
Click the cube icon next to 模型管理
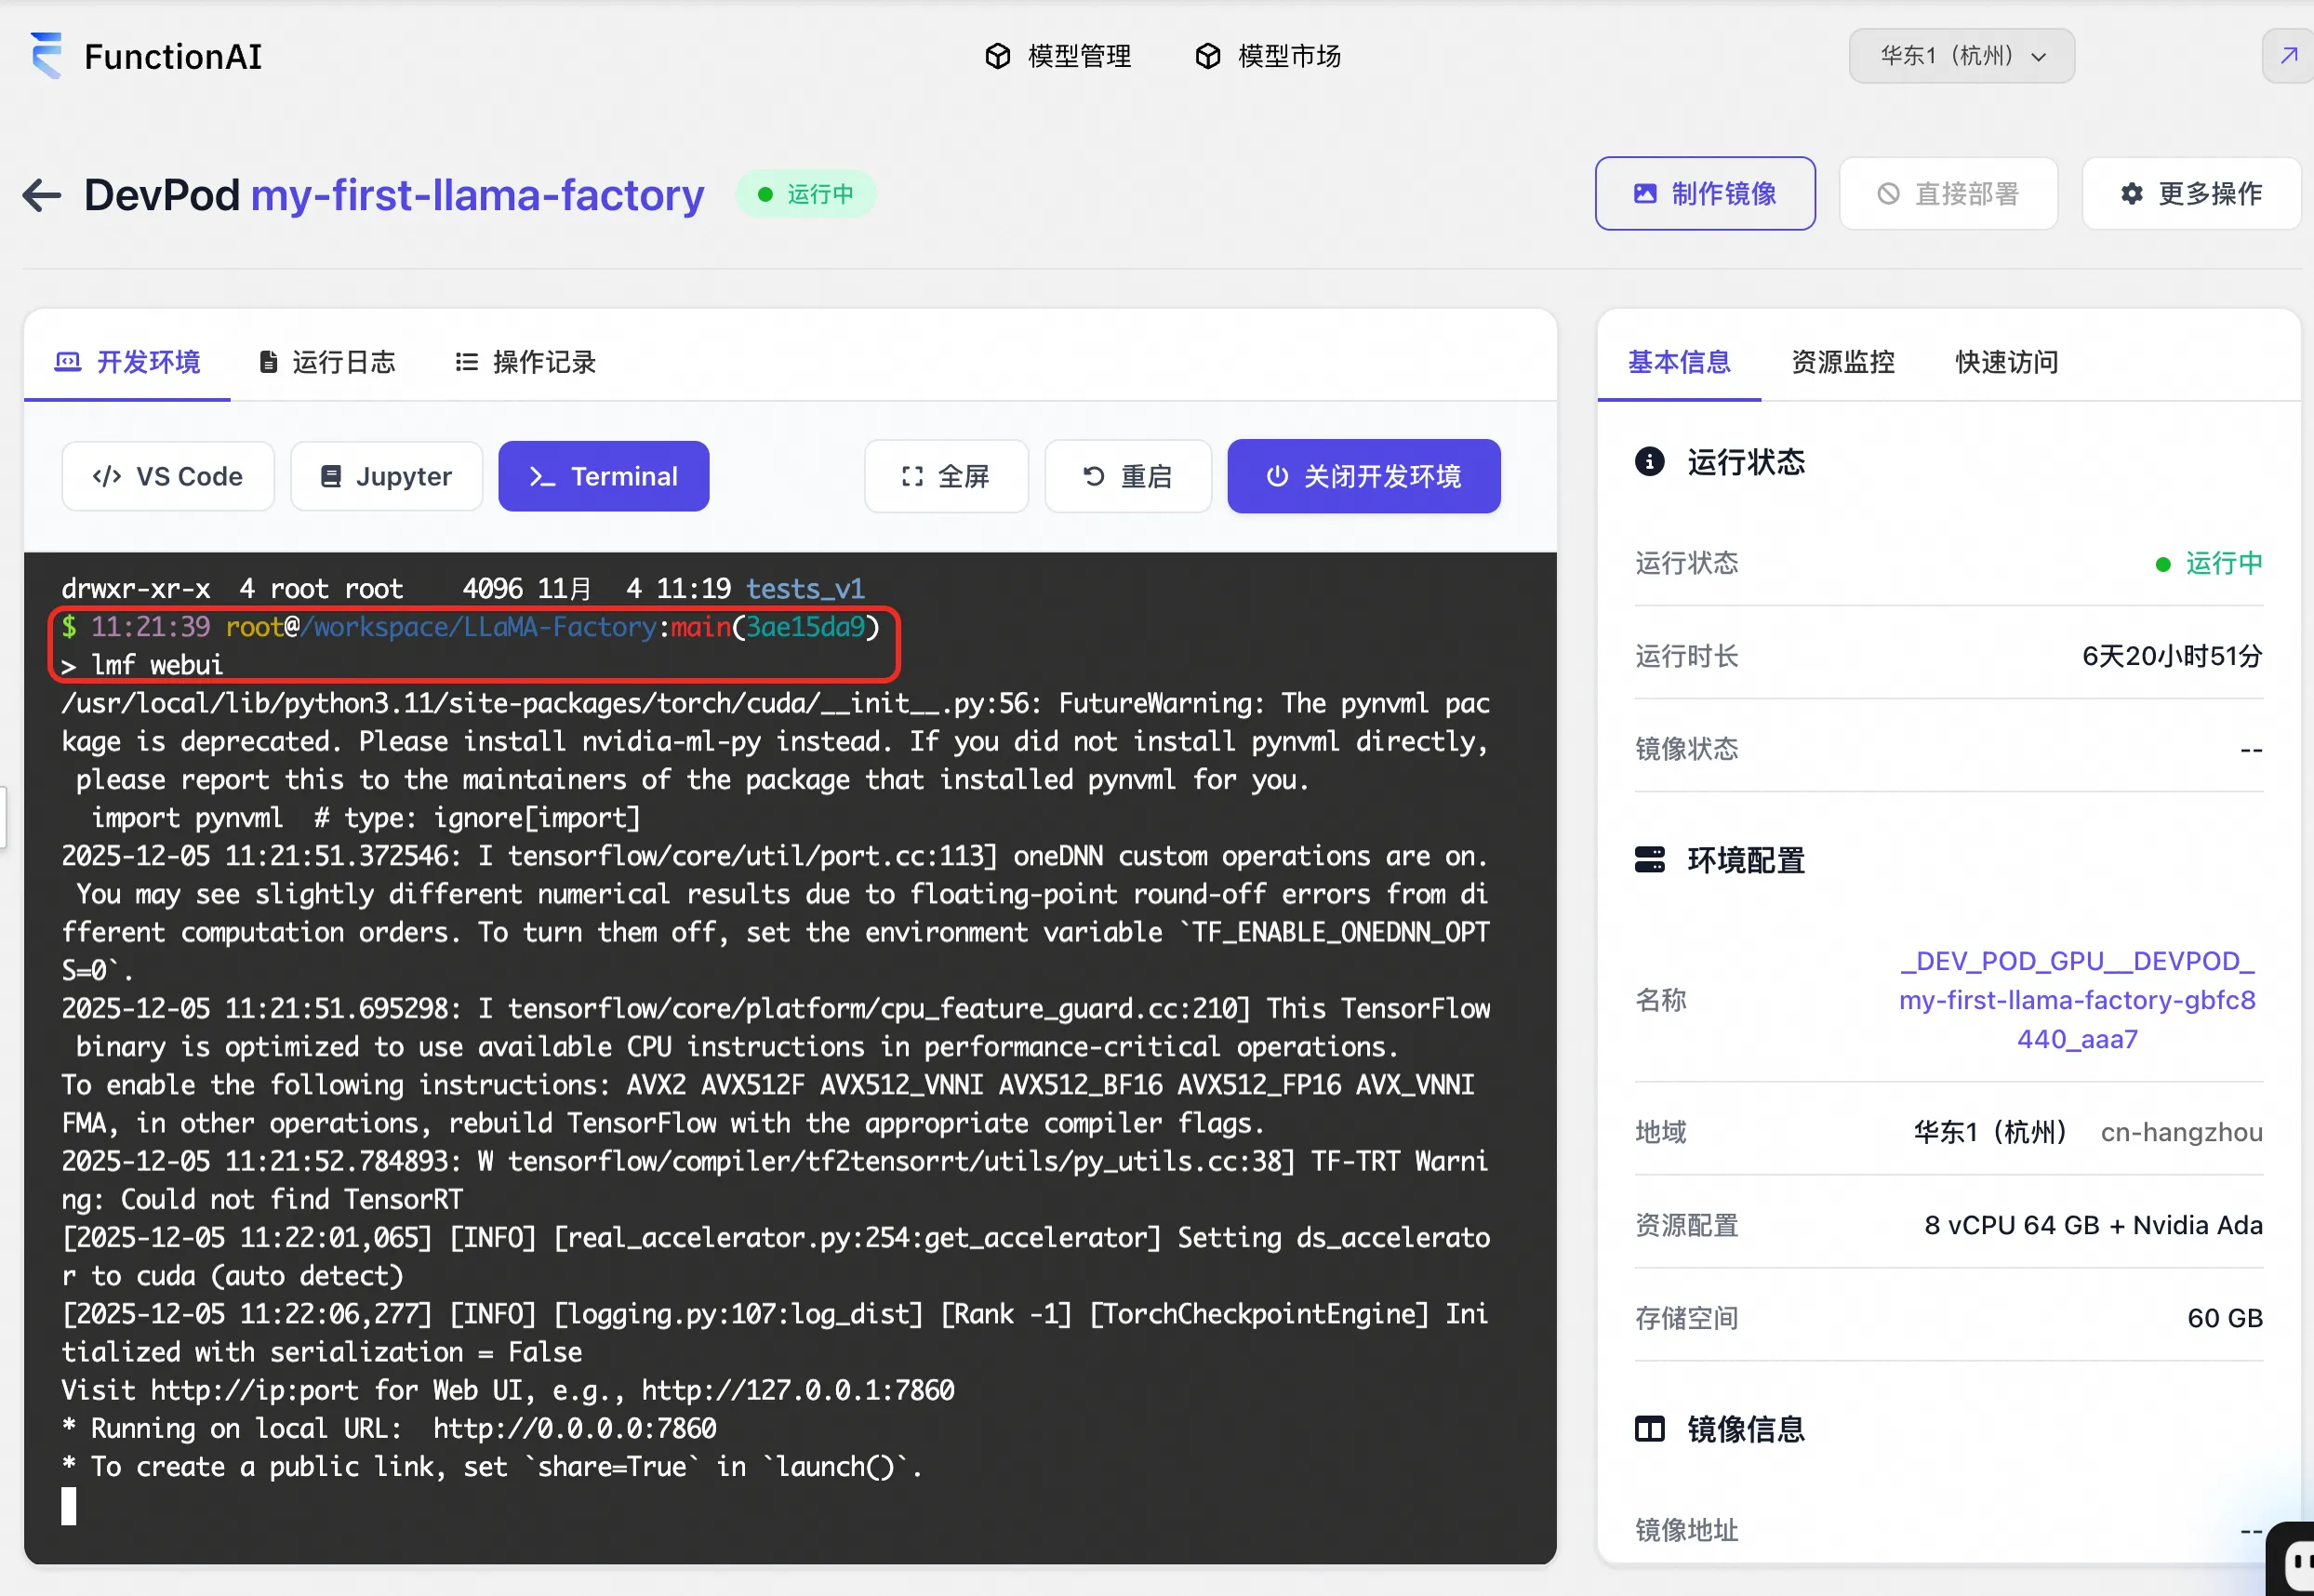(997, 56)
